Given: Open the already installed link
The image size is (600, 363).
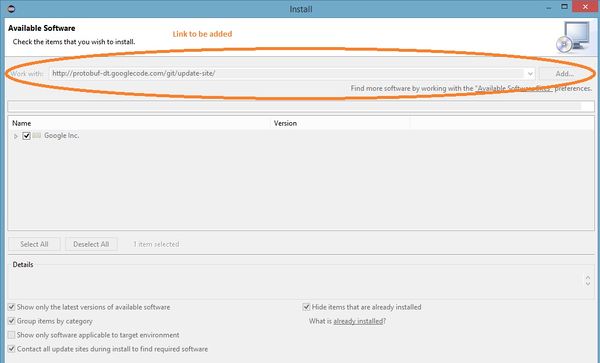Looking at the screenshot, I should point(358,321).
